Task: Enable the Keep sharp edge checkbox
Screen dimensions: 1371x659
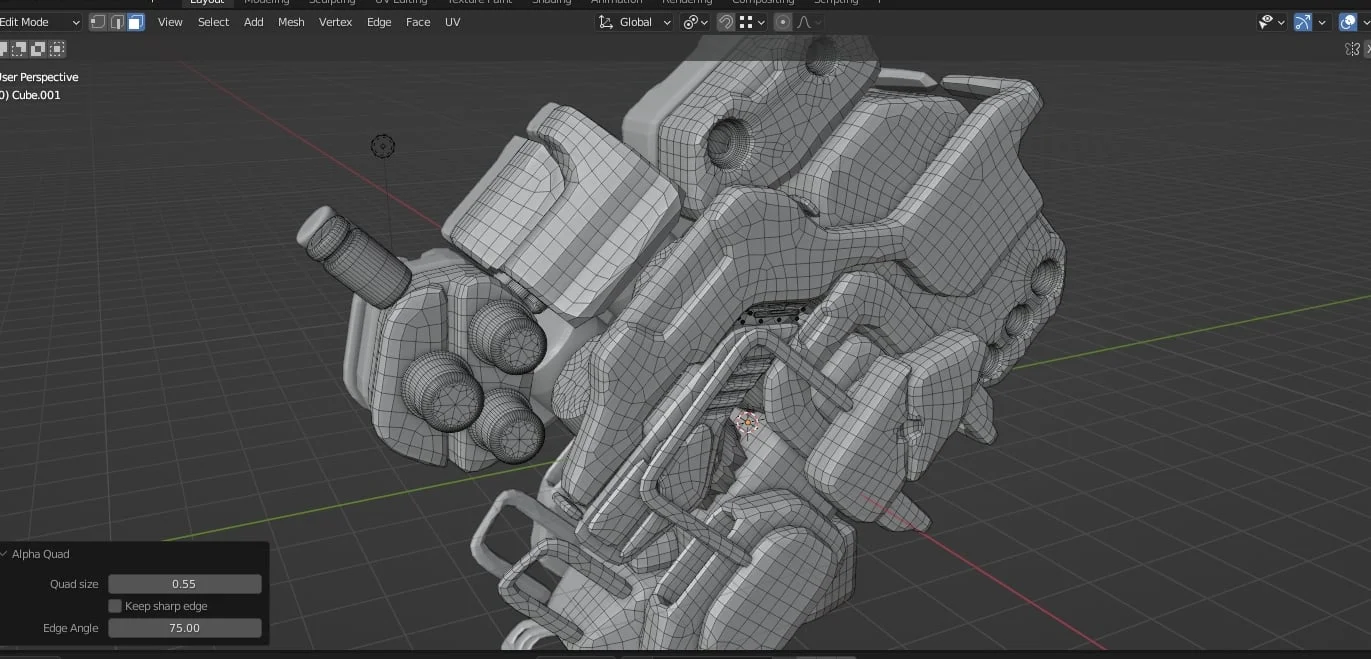Action: point(115,606)
